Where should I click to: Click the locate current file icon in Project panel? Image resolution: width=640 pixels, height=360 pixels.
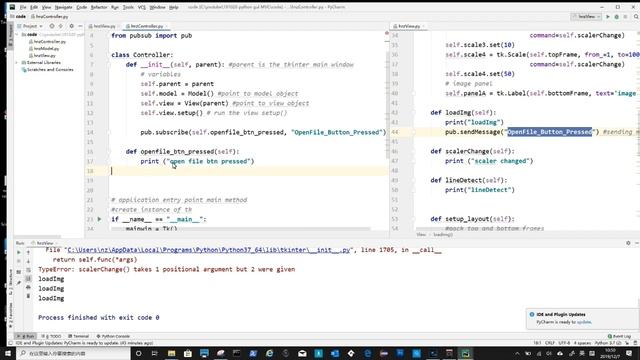52,26
